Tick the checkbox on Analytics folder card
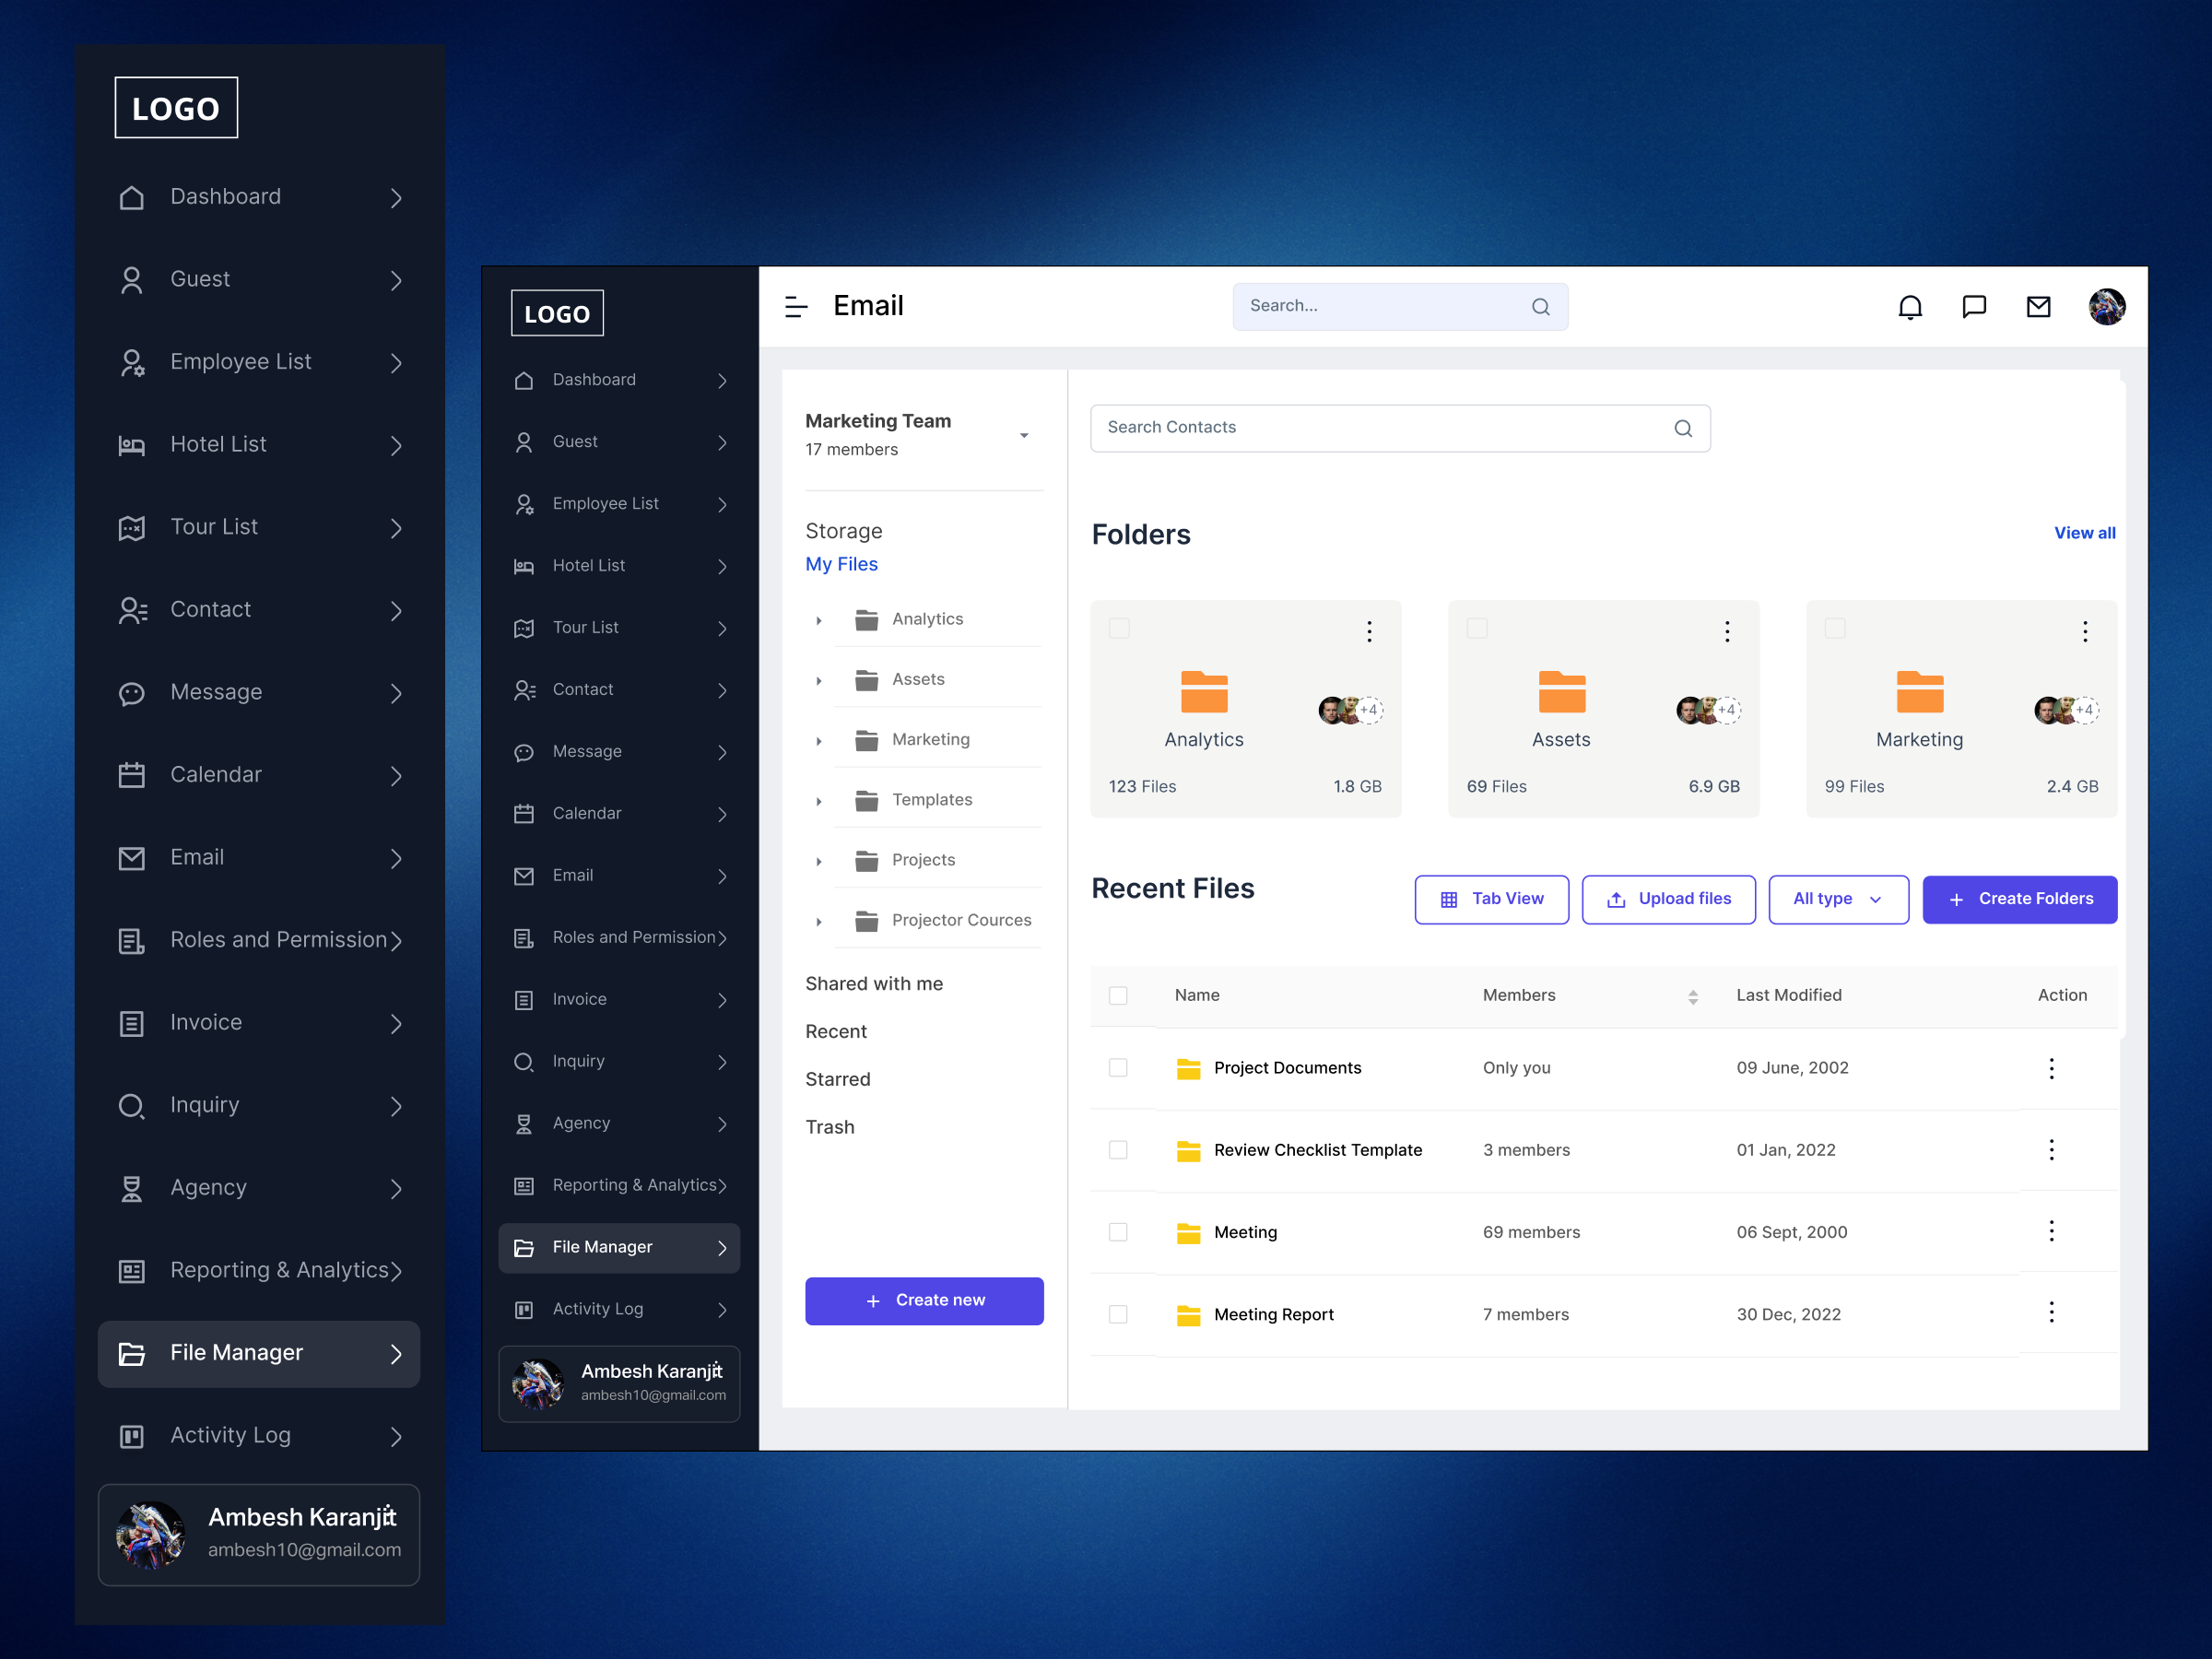The height and width of the screenshot is (1659, 2212). tap(1119, 628)
